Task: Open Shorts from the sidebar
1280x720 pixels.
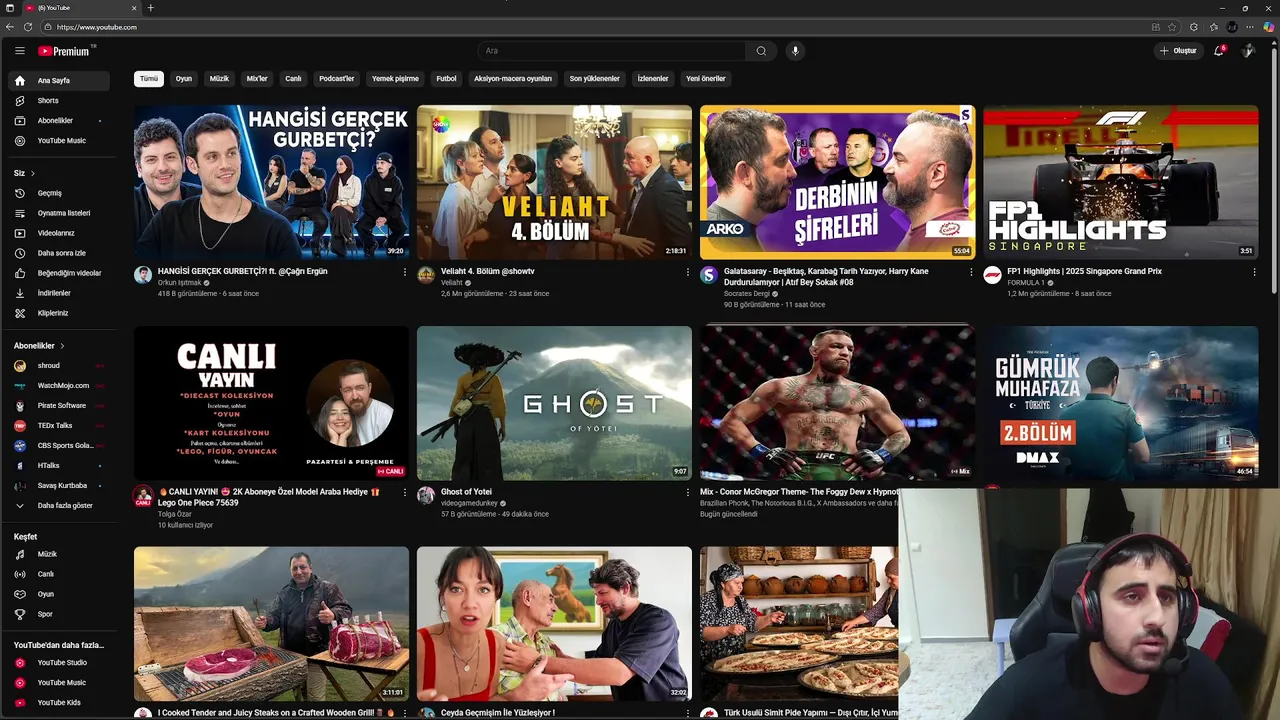Action: click(58, 100)
